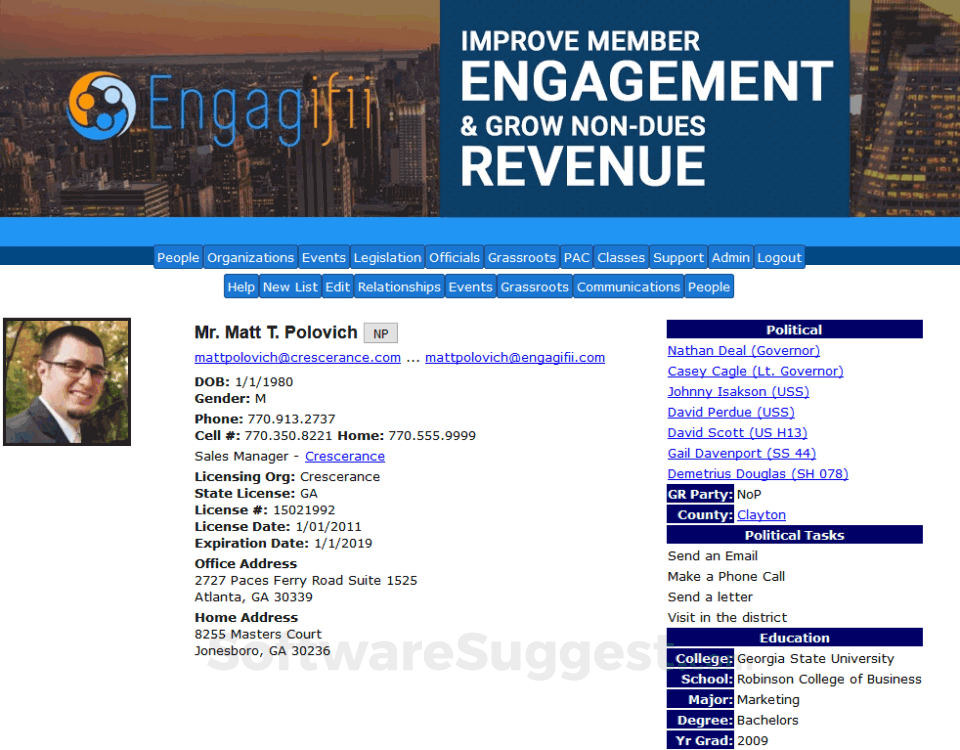Click Logout in the navigation bar
Image resolution: width=960 pixels, height=750 pixels.
coord(779,257)
